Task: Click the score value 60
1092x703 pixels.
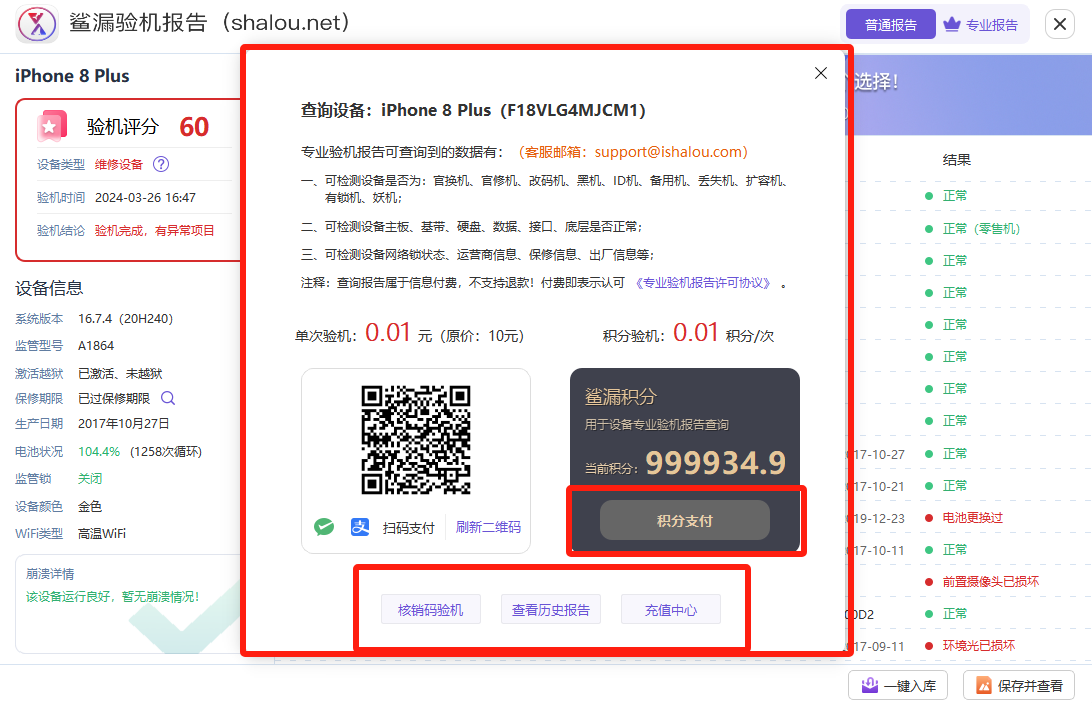Action: pos(194,127)
